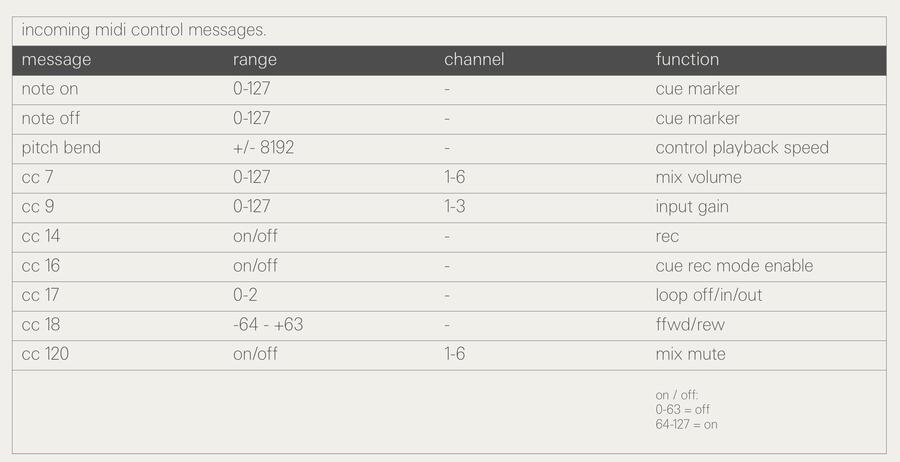Click the '64-127 = on' footnote text
900x462 pixels.
686,425
